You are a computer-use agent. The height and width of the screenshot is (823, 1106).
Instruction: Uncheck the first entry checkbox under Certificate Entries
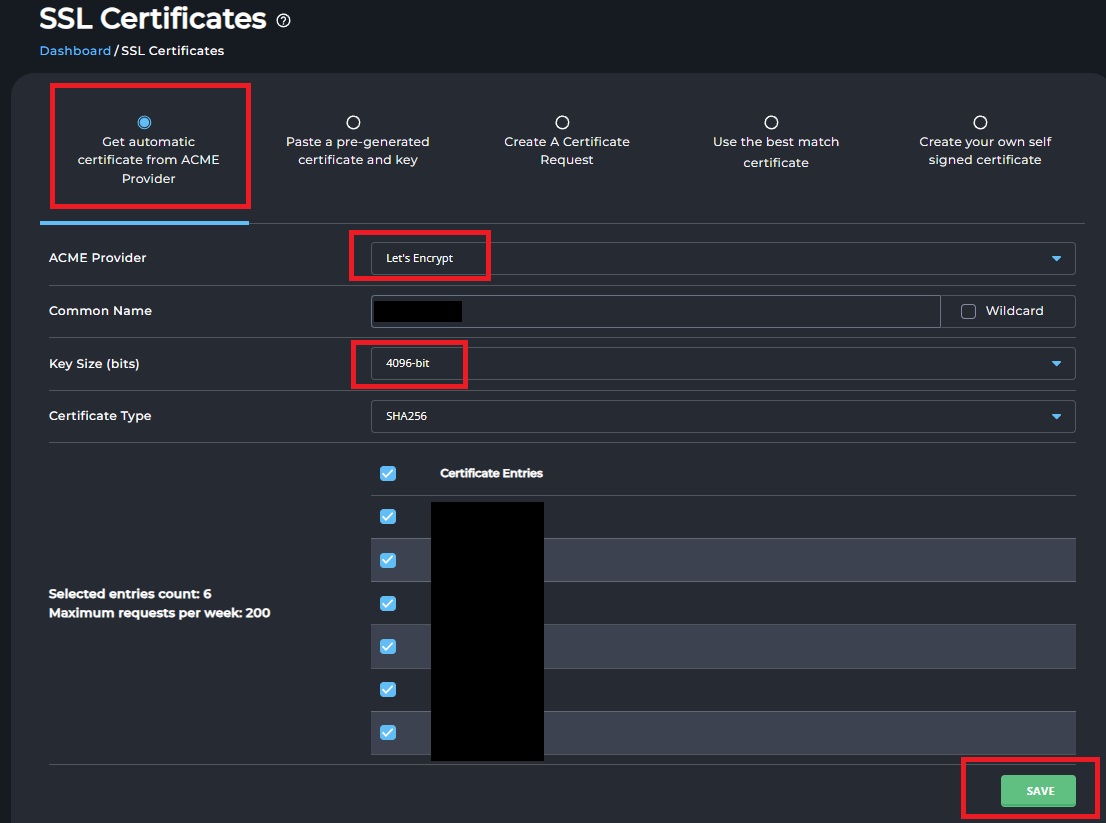point(388,516)
